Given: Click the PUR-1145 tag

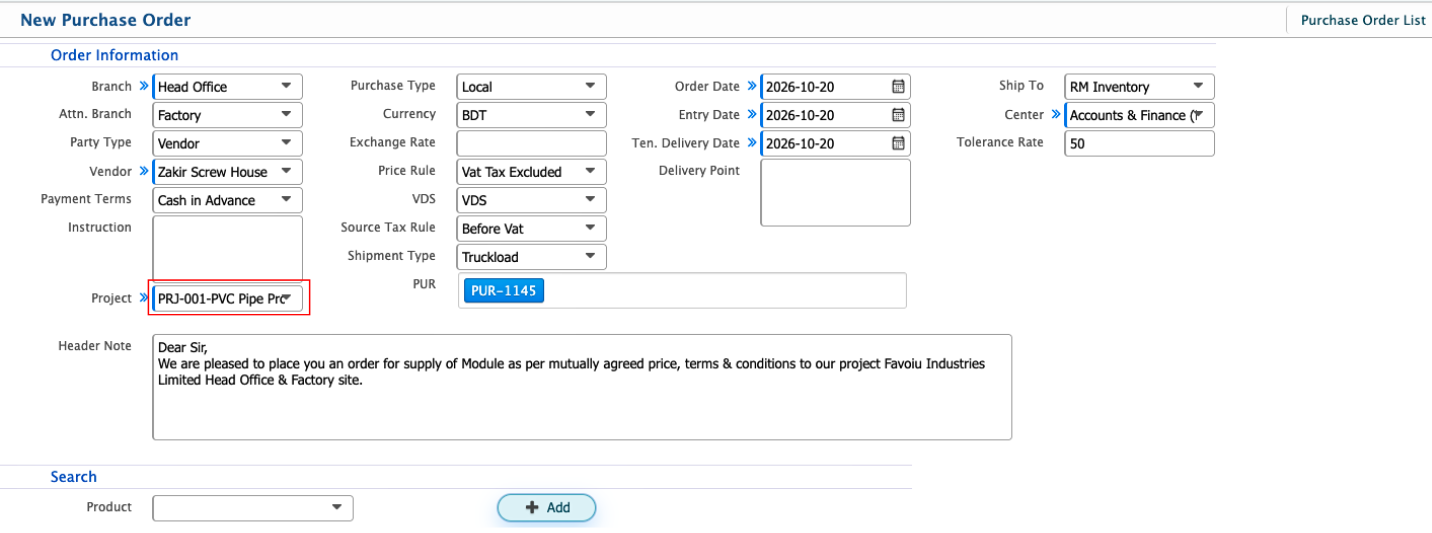Looking at the screenshot, I should [504, 291].
